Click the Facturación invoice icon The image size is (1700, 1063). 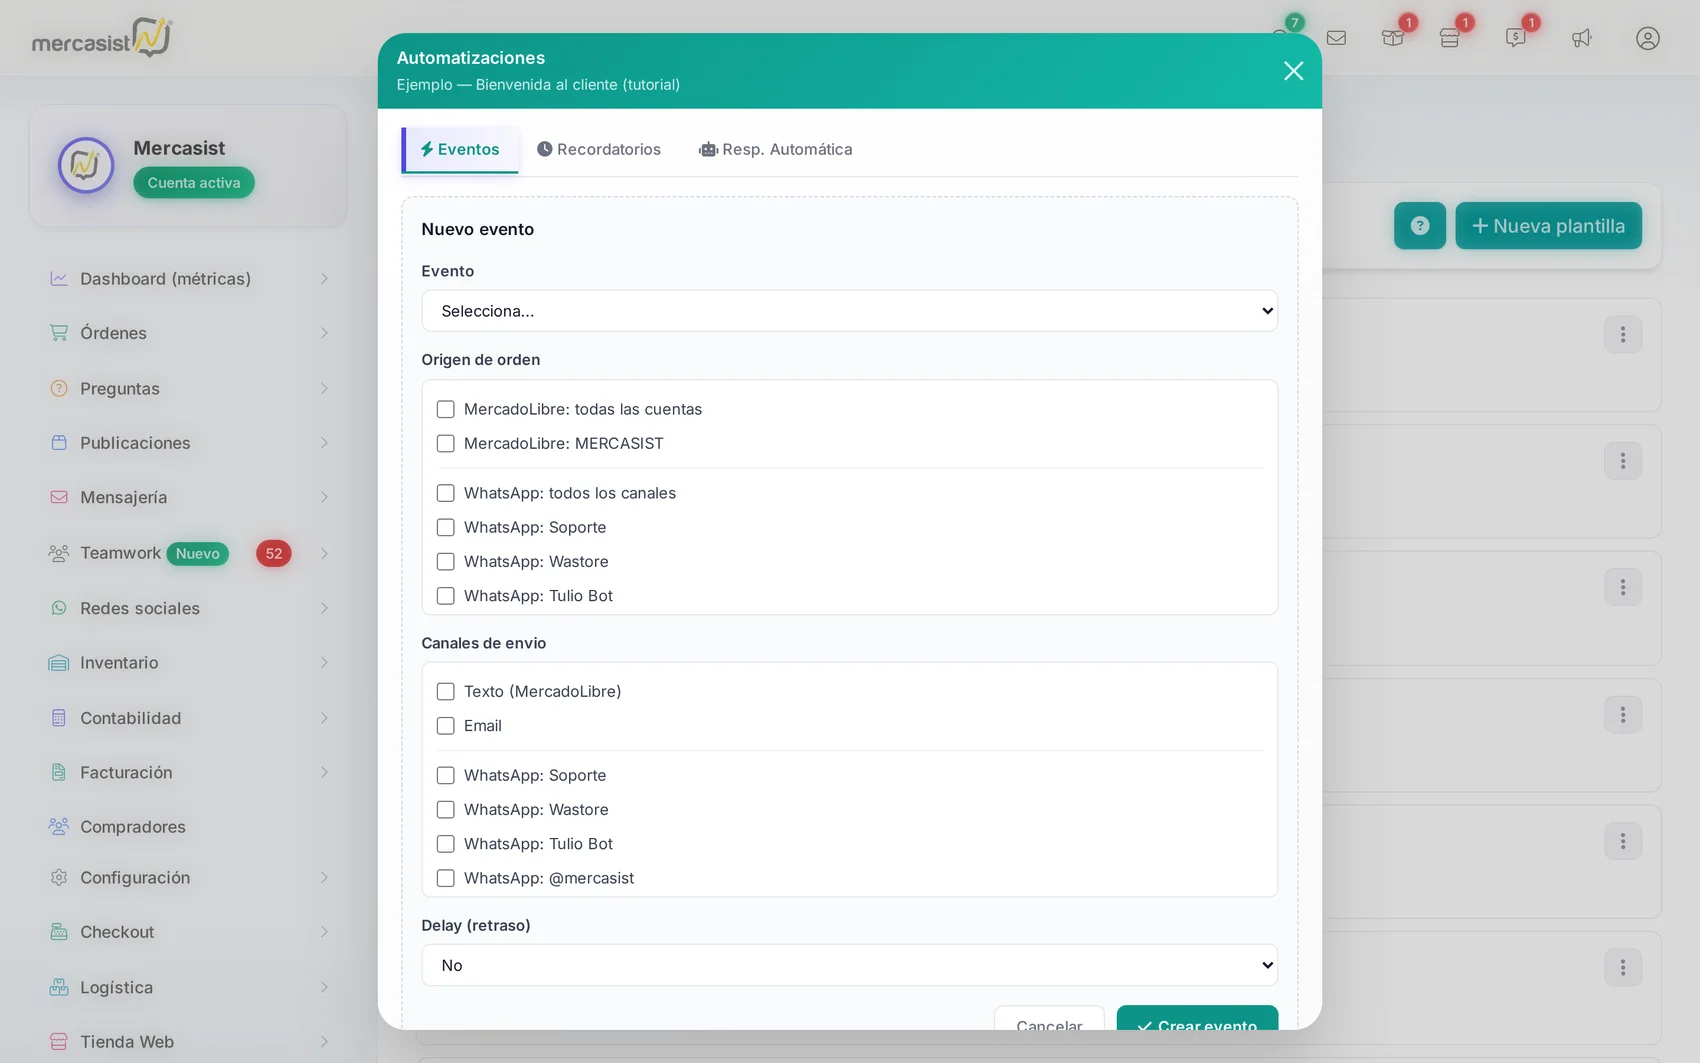[x=59, y=772]
